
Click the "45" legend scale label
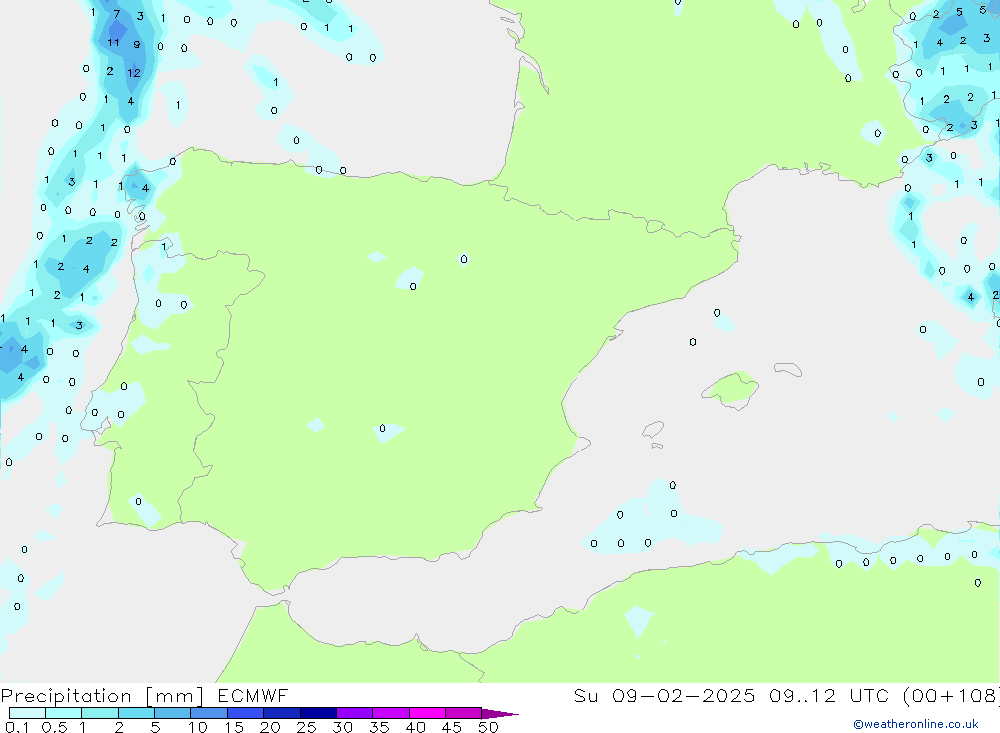(452, 727)
